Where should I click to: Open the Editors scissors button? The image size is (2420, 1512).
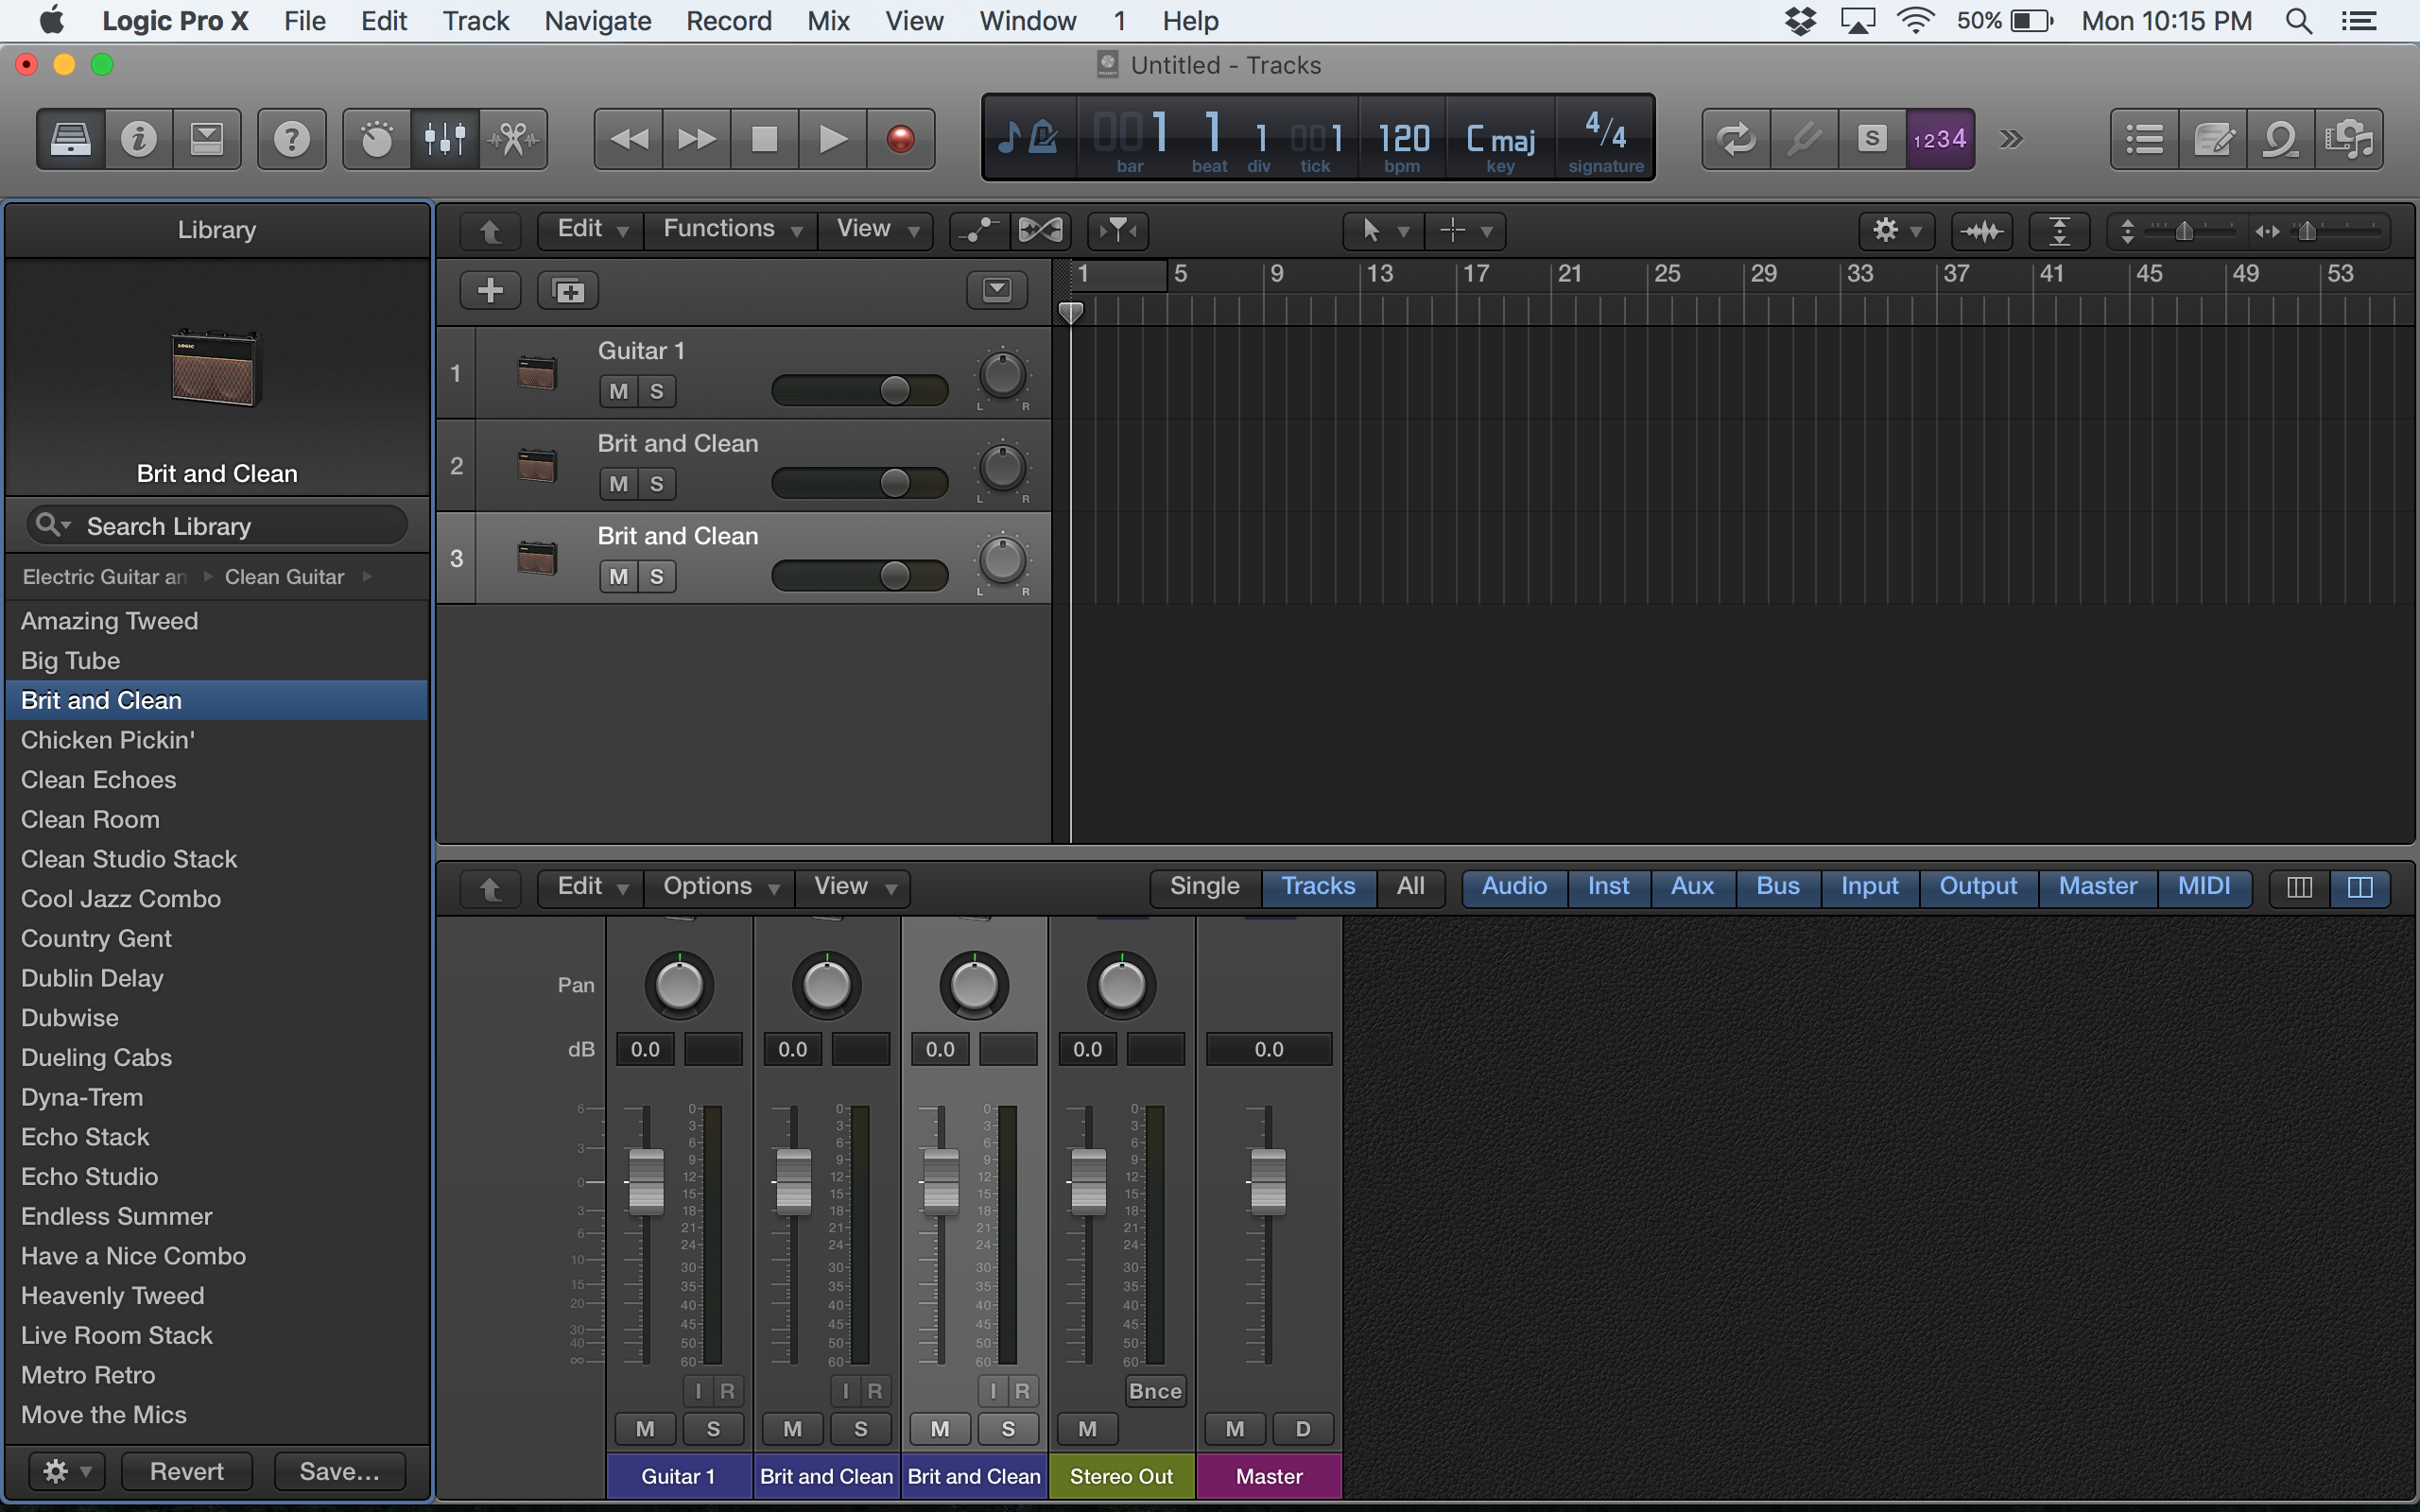pyautogui.click(x=513, y=139)
